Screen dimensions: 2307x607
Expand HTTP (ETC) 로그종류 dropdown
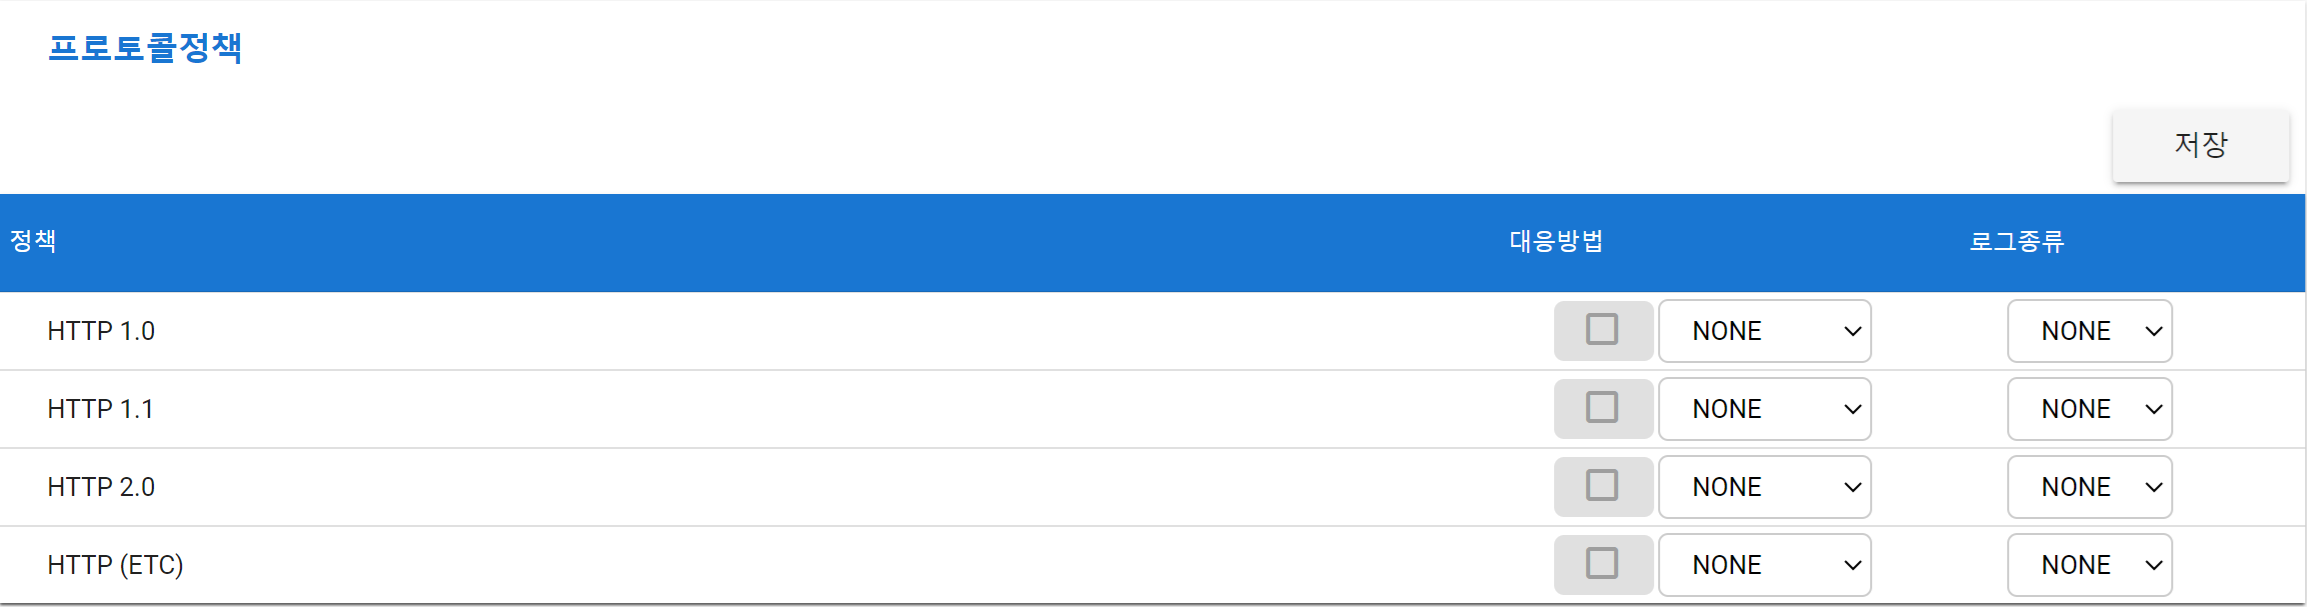(x=2090, y=565)
